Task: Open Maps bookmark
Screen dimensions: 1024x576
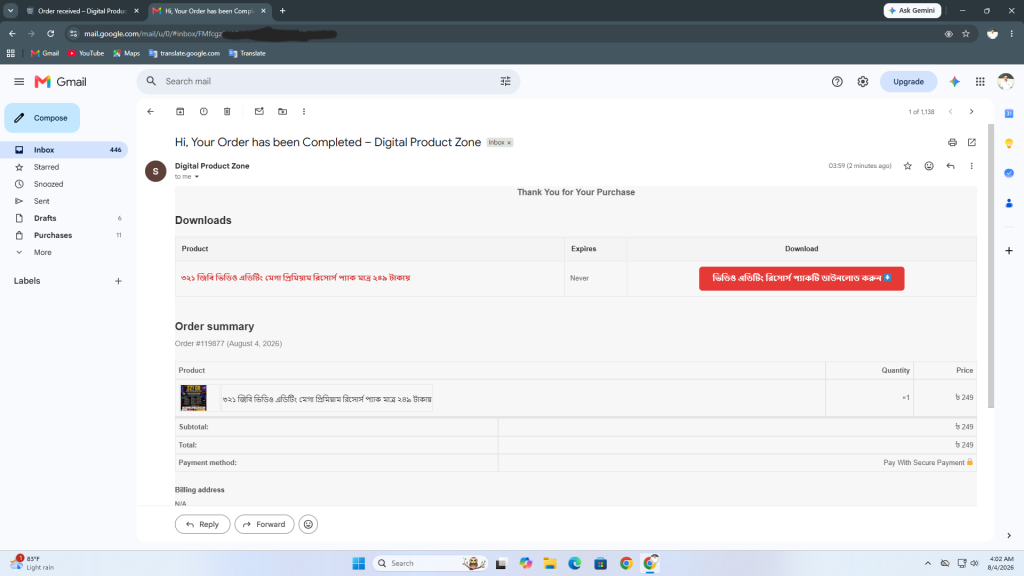Action: tap(126, 54)
